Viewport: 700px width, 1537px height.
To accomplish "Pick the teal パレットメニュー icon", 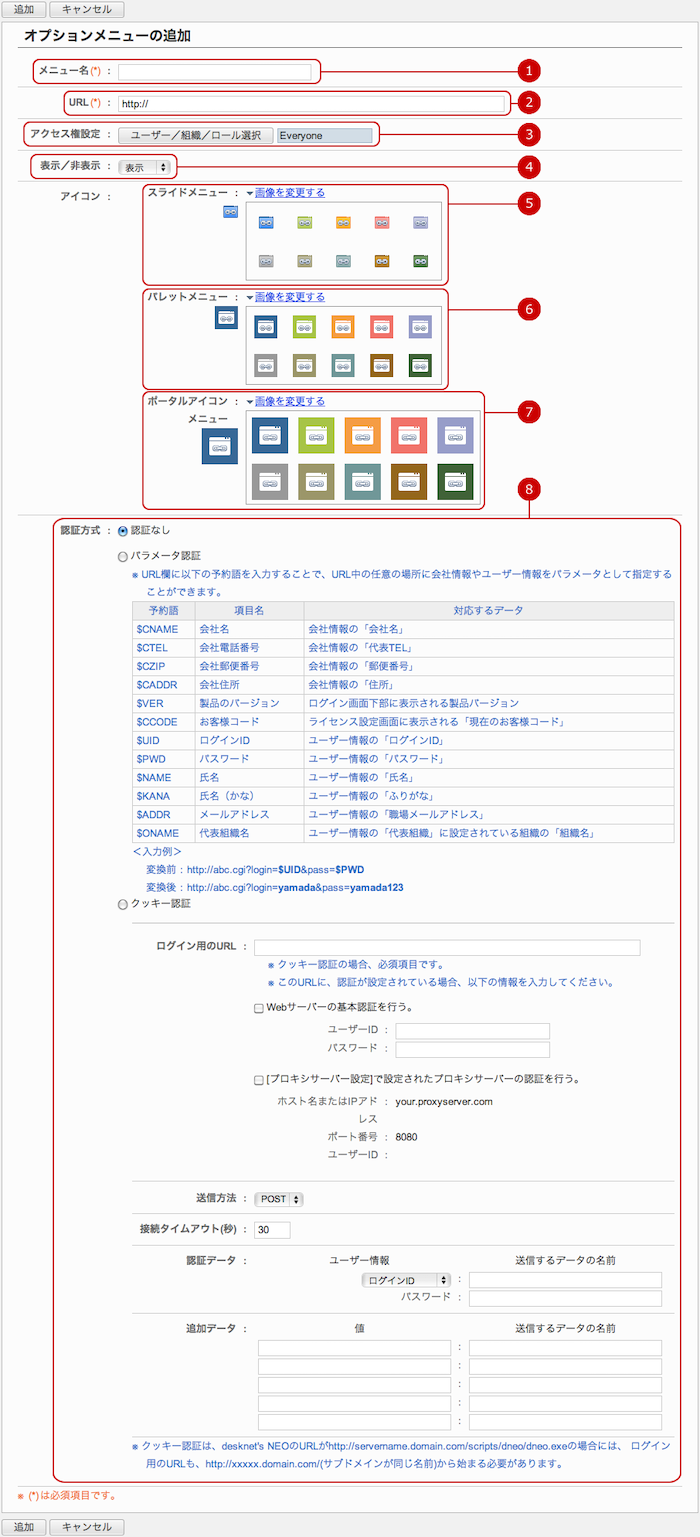I will pos(343,365).
